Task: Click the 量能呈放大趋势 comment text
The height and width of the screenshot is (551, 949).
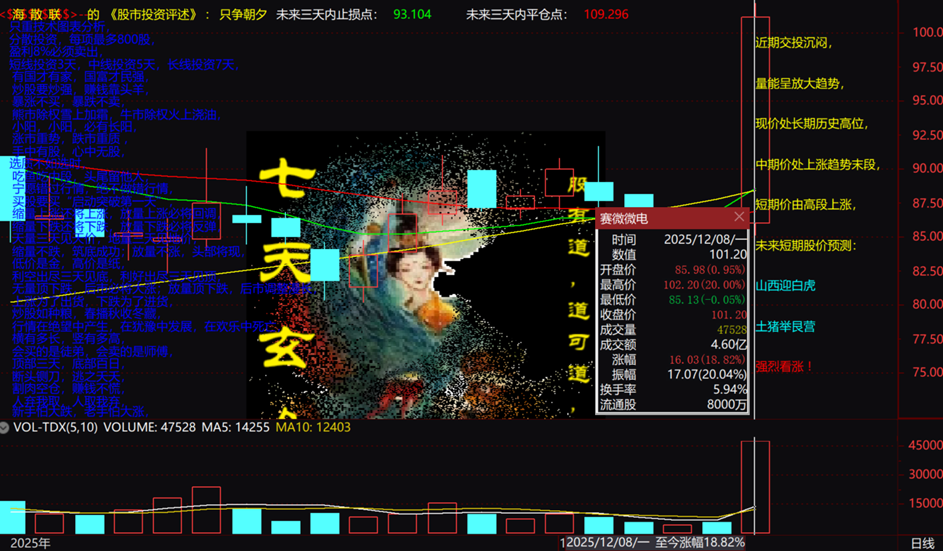Action: pos(800,84)
